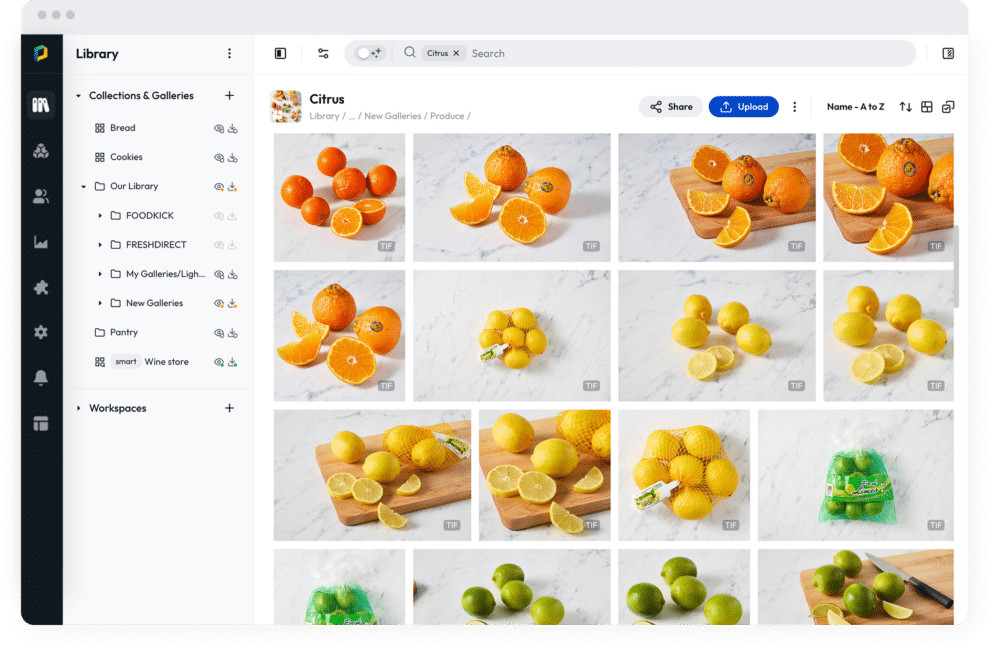Switch grid layout view icon
Screen dimensions: 1000x657
click(x=927, y=107)
